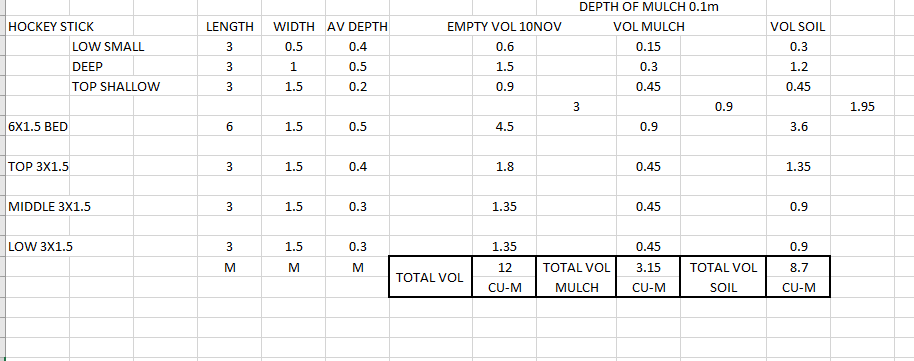
Task: Select MIDDLE 3X1.5 mulch volume 0.45
Action: (x=648, y=206)
